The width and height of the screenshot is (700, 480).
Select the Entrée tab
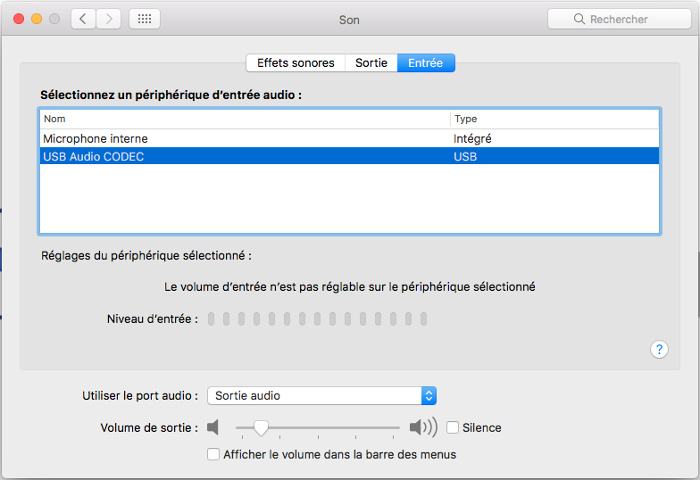point(426,62)
